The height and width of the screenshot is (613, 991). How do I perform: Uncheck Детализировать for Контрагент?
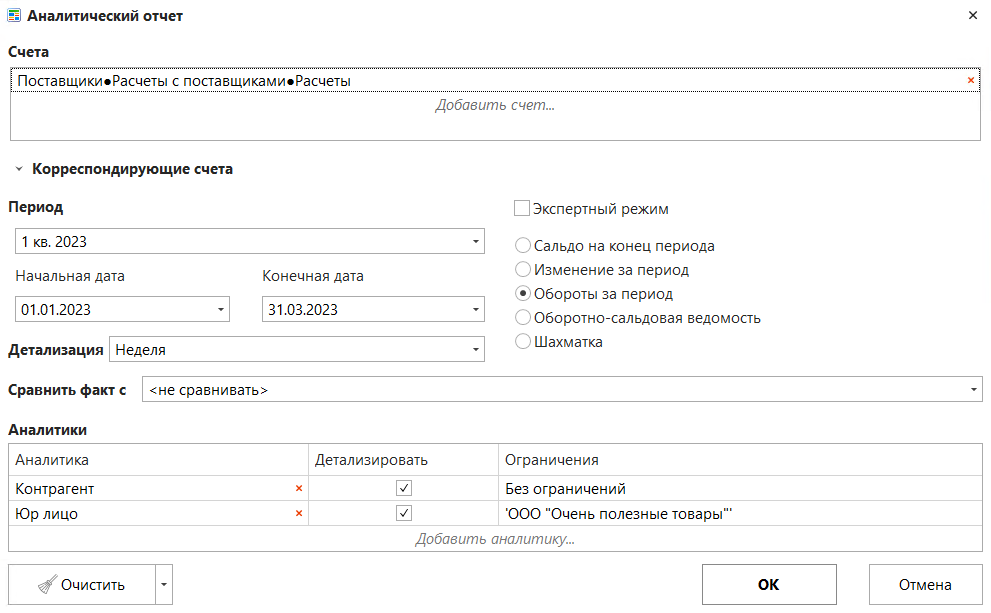point(404,489)
